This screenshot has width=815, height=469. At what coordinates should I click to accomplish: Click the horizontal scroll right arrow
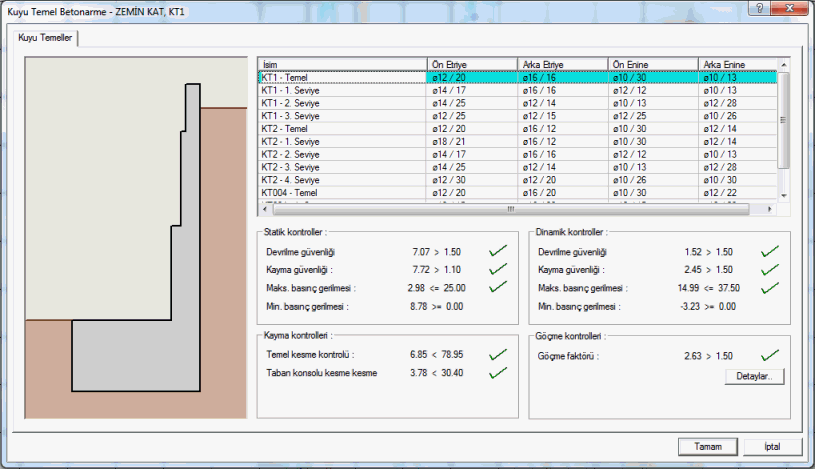(770, 209)
